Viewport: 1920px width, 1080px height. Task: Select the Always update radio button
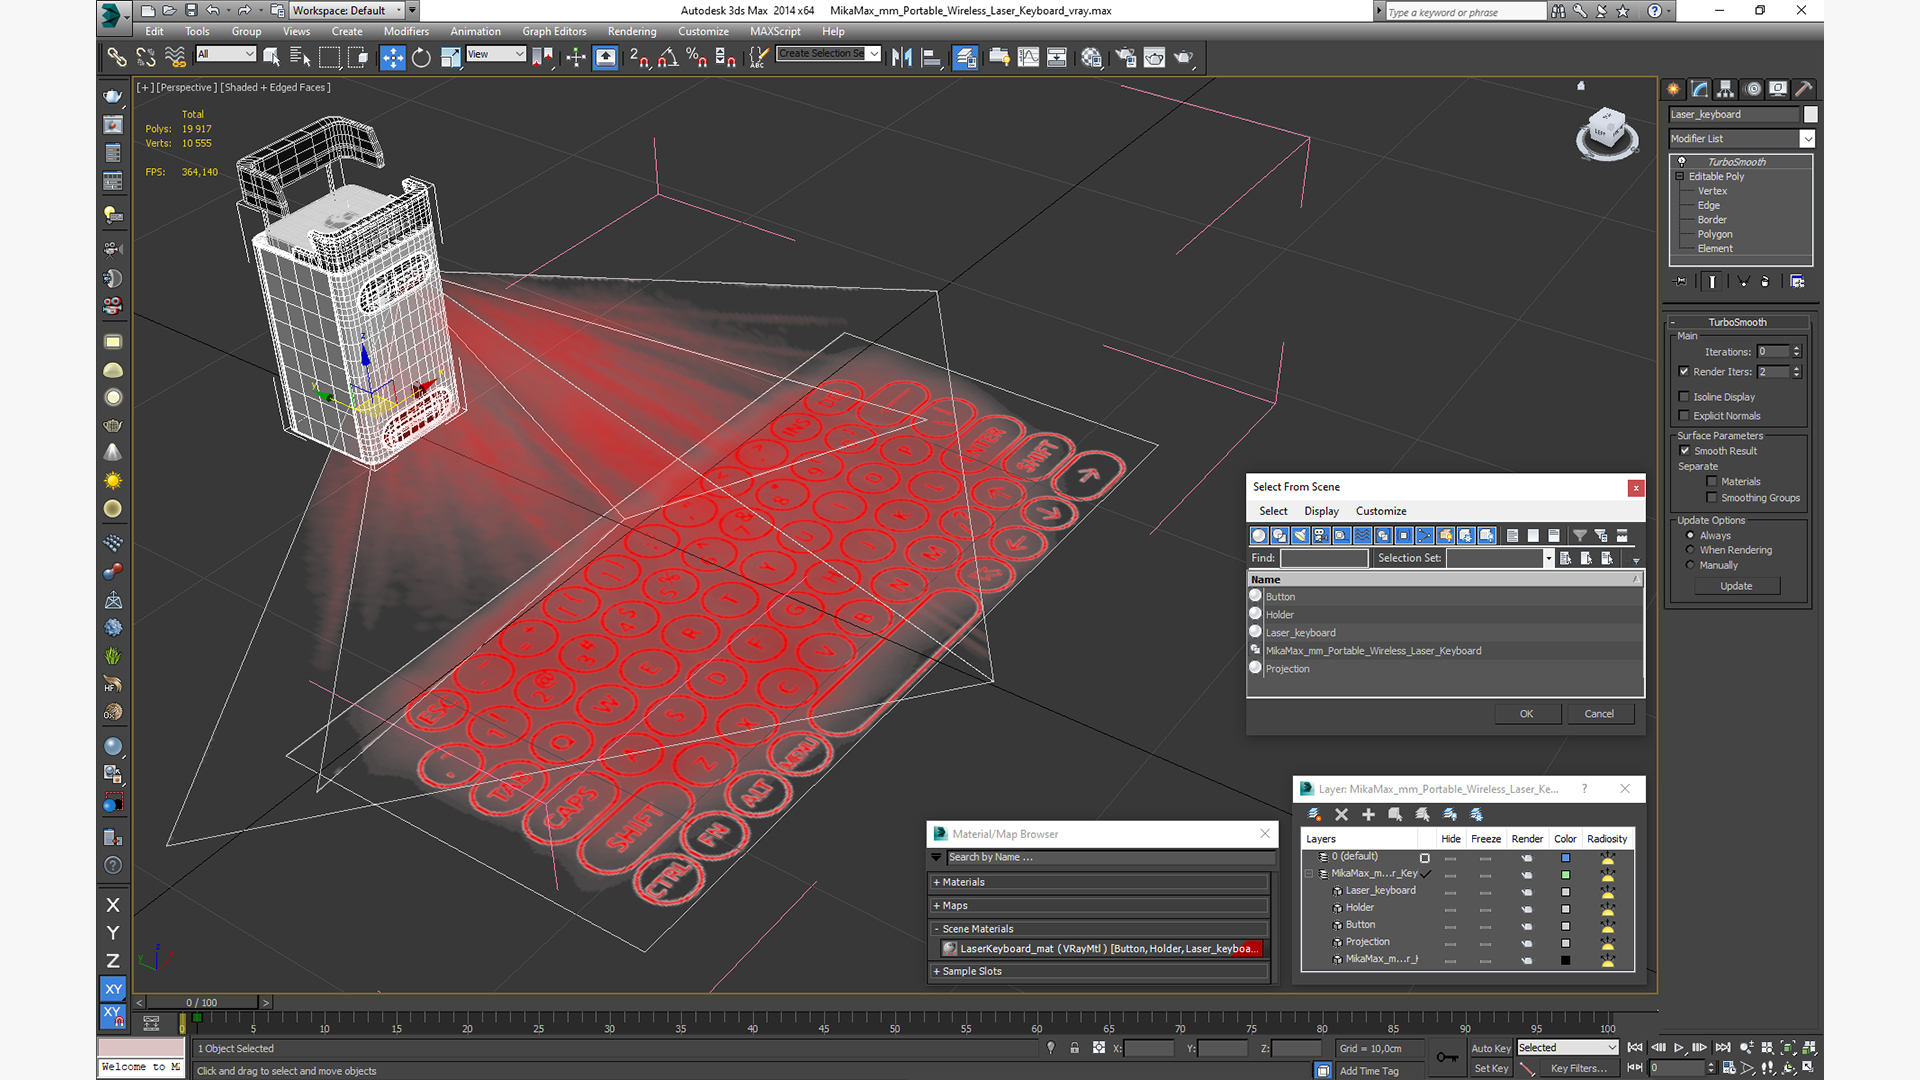tap(1691, 535)
